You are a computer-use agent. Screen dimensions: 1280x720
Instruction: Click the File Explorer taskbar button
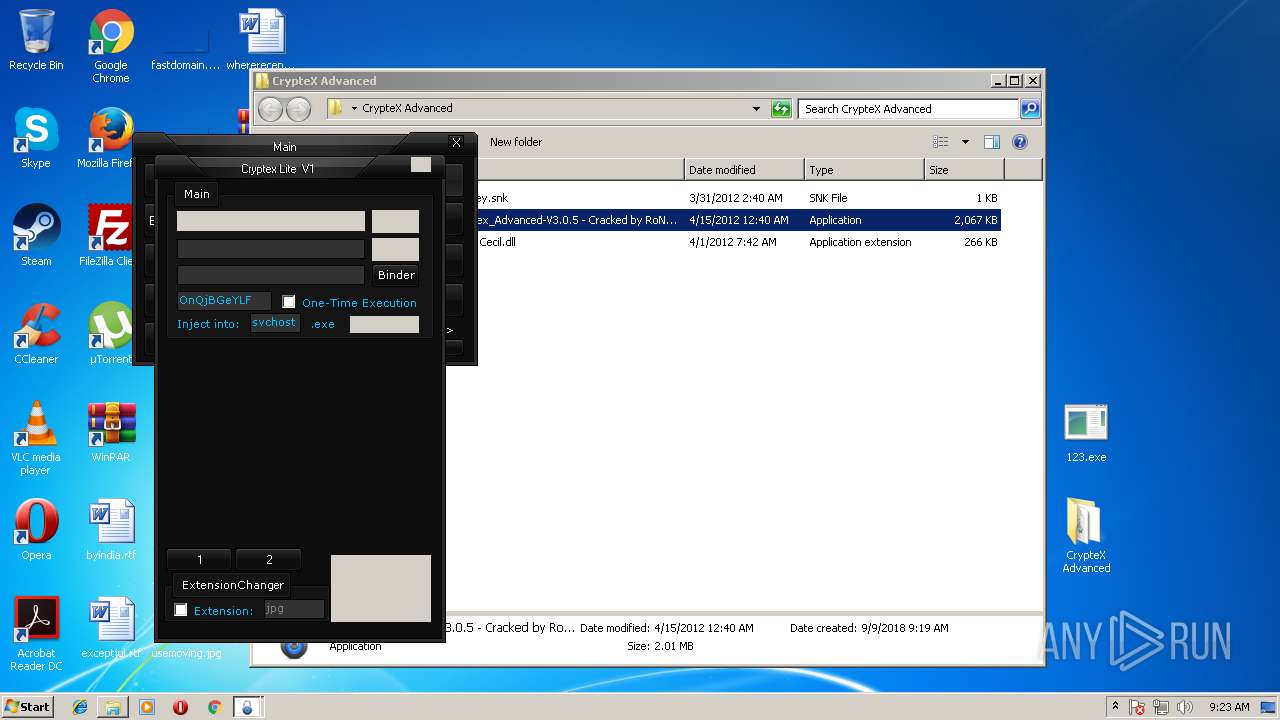coord(113,707)
